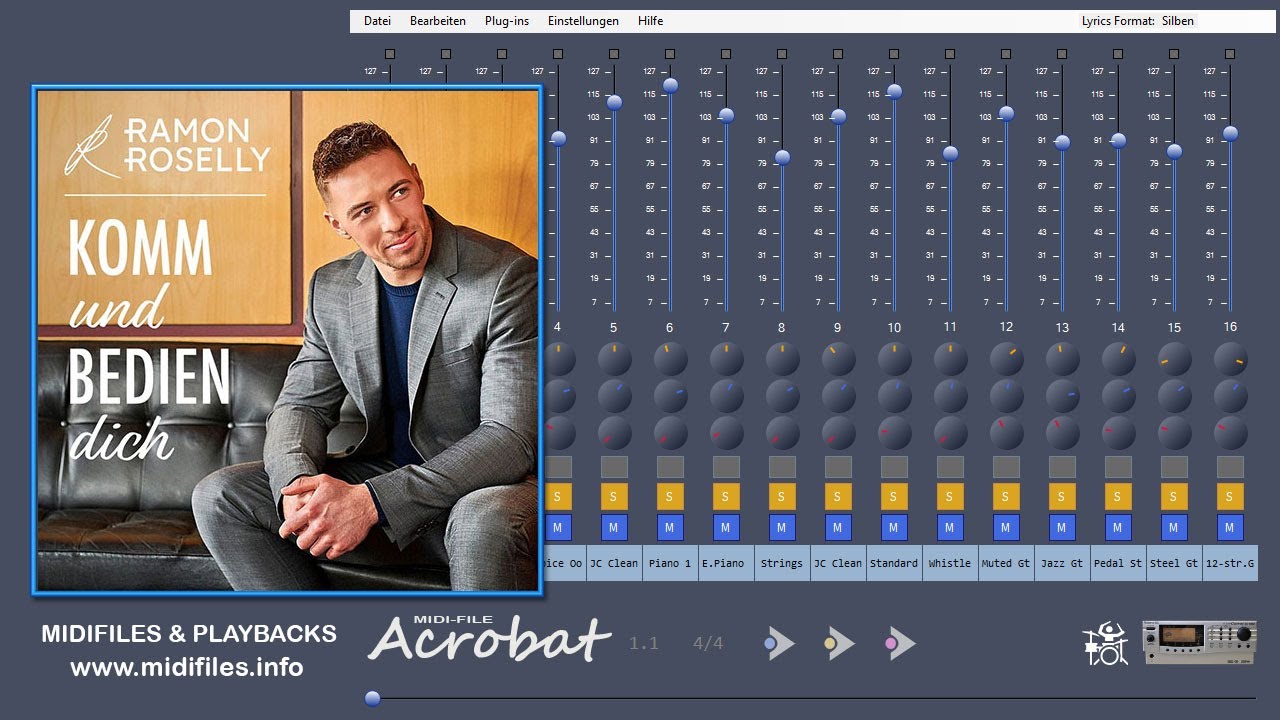Open the drum kit icon
Image resolution: width=1280 pixels, height=720 pixels.
tap(1105, 643)
